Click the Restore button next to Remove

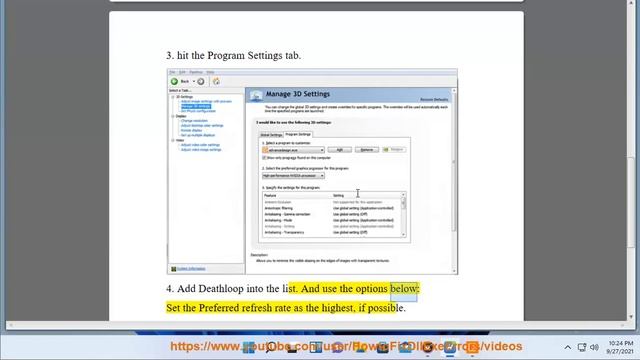[x=394, y=150]
